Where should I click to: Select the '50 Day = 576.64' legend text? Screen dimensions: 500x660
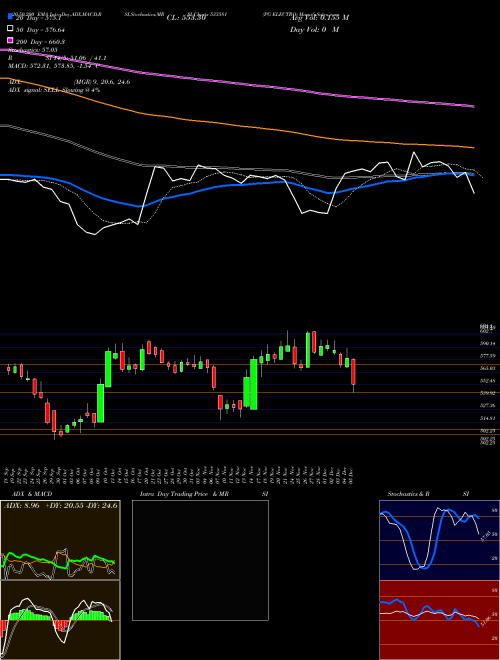pyautogui.click(x=40, y=29)
